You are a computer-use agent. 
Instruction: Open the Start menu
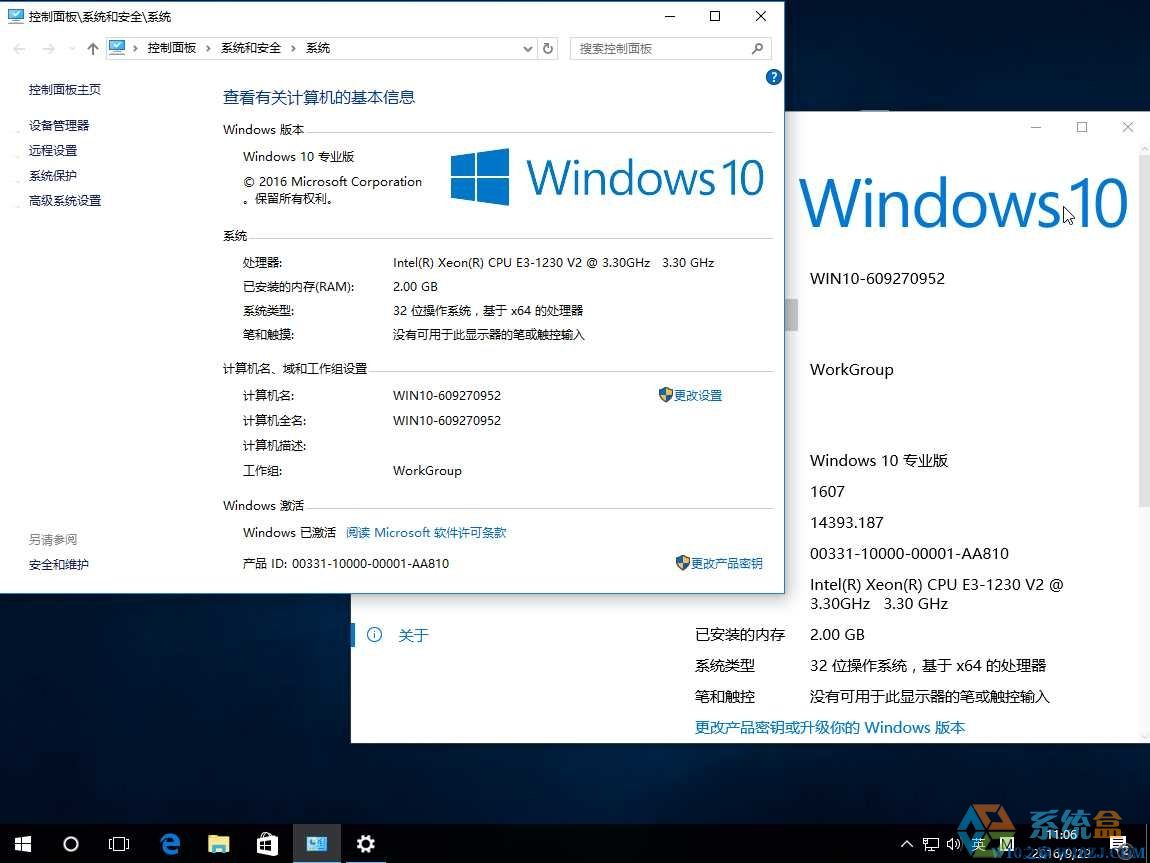(x=21, y=843)
